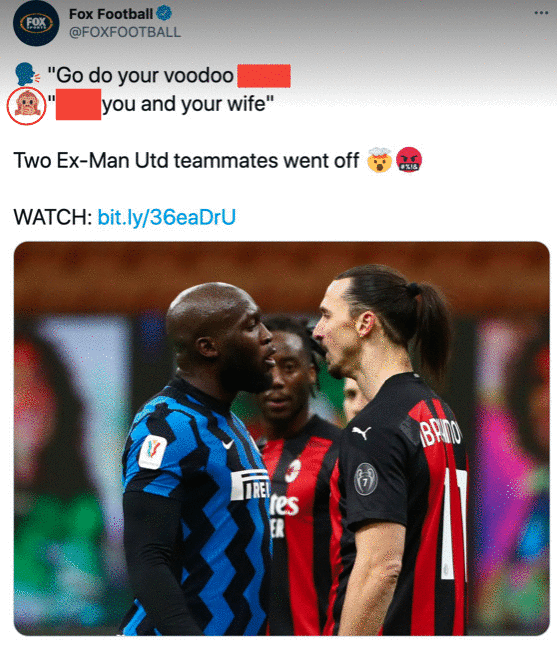Click the verified badge next to Fox Football
The width and height of the screenshot is (557, 648).
point(164,14)
